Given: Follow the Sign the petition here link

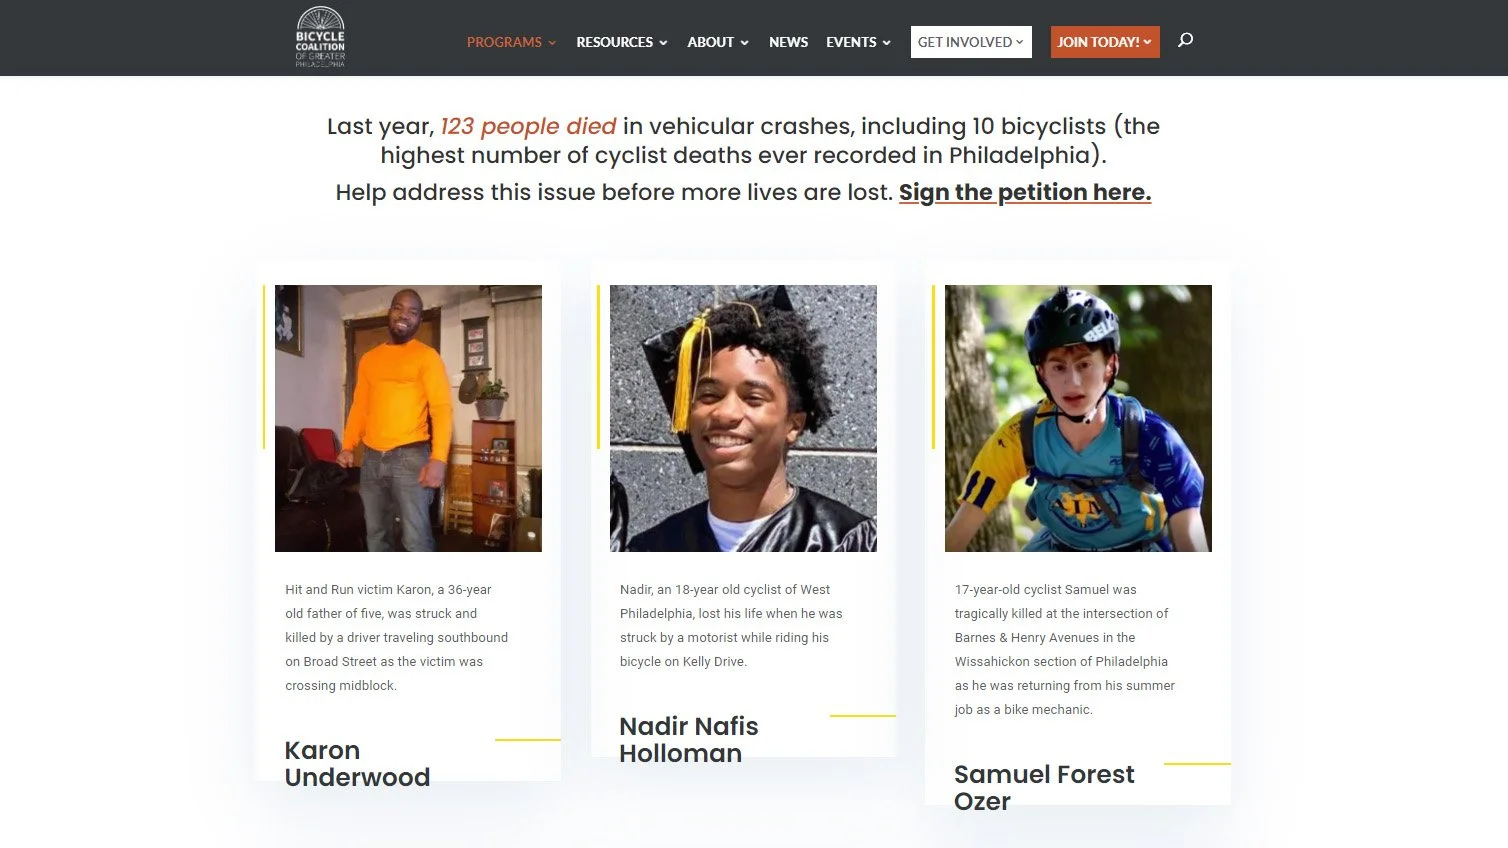Looking at the screenshot, I should pyautogui.click(x=1025, y=192).
